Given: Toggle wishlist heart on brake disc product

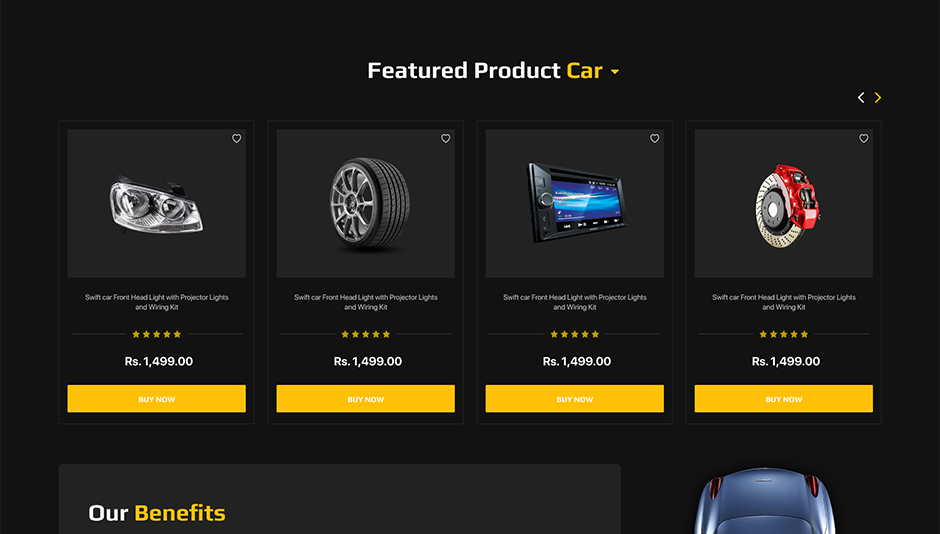Looking at the screenshot, I should (864, 138).
